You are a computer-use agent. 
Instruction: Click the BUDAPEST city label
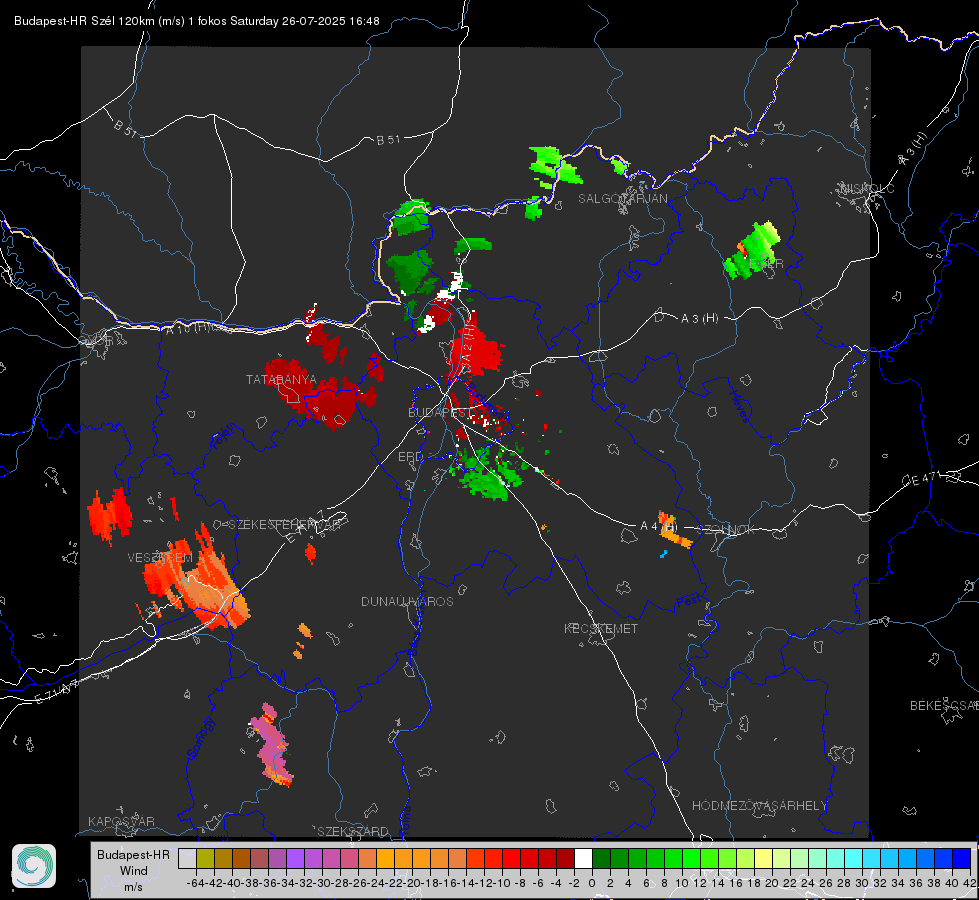(x=440, y=413)
